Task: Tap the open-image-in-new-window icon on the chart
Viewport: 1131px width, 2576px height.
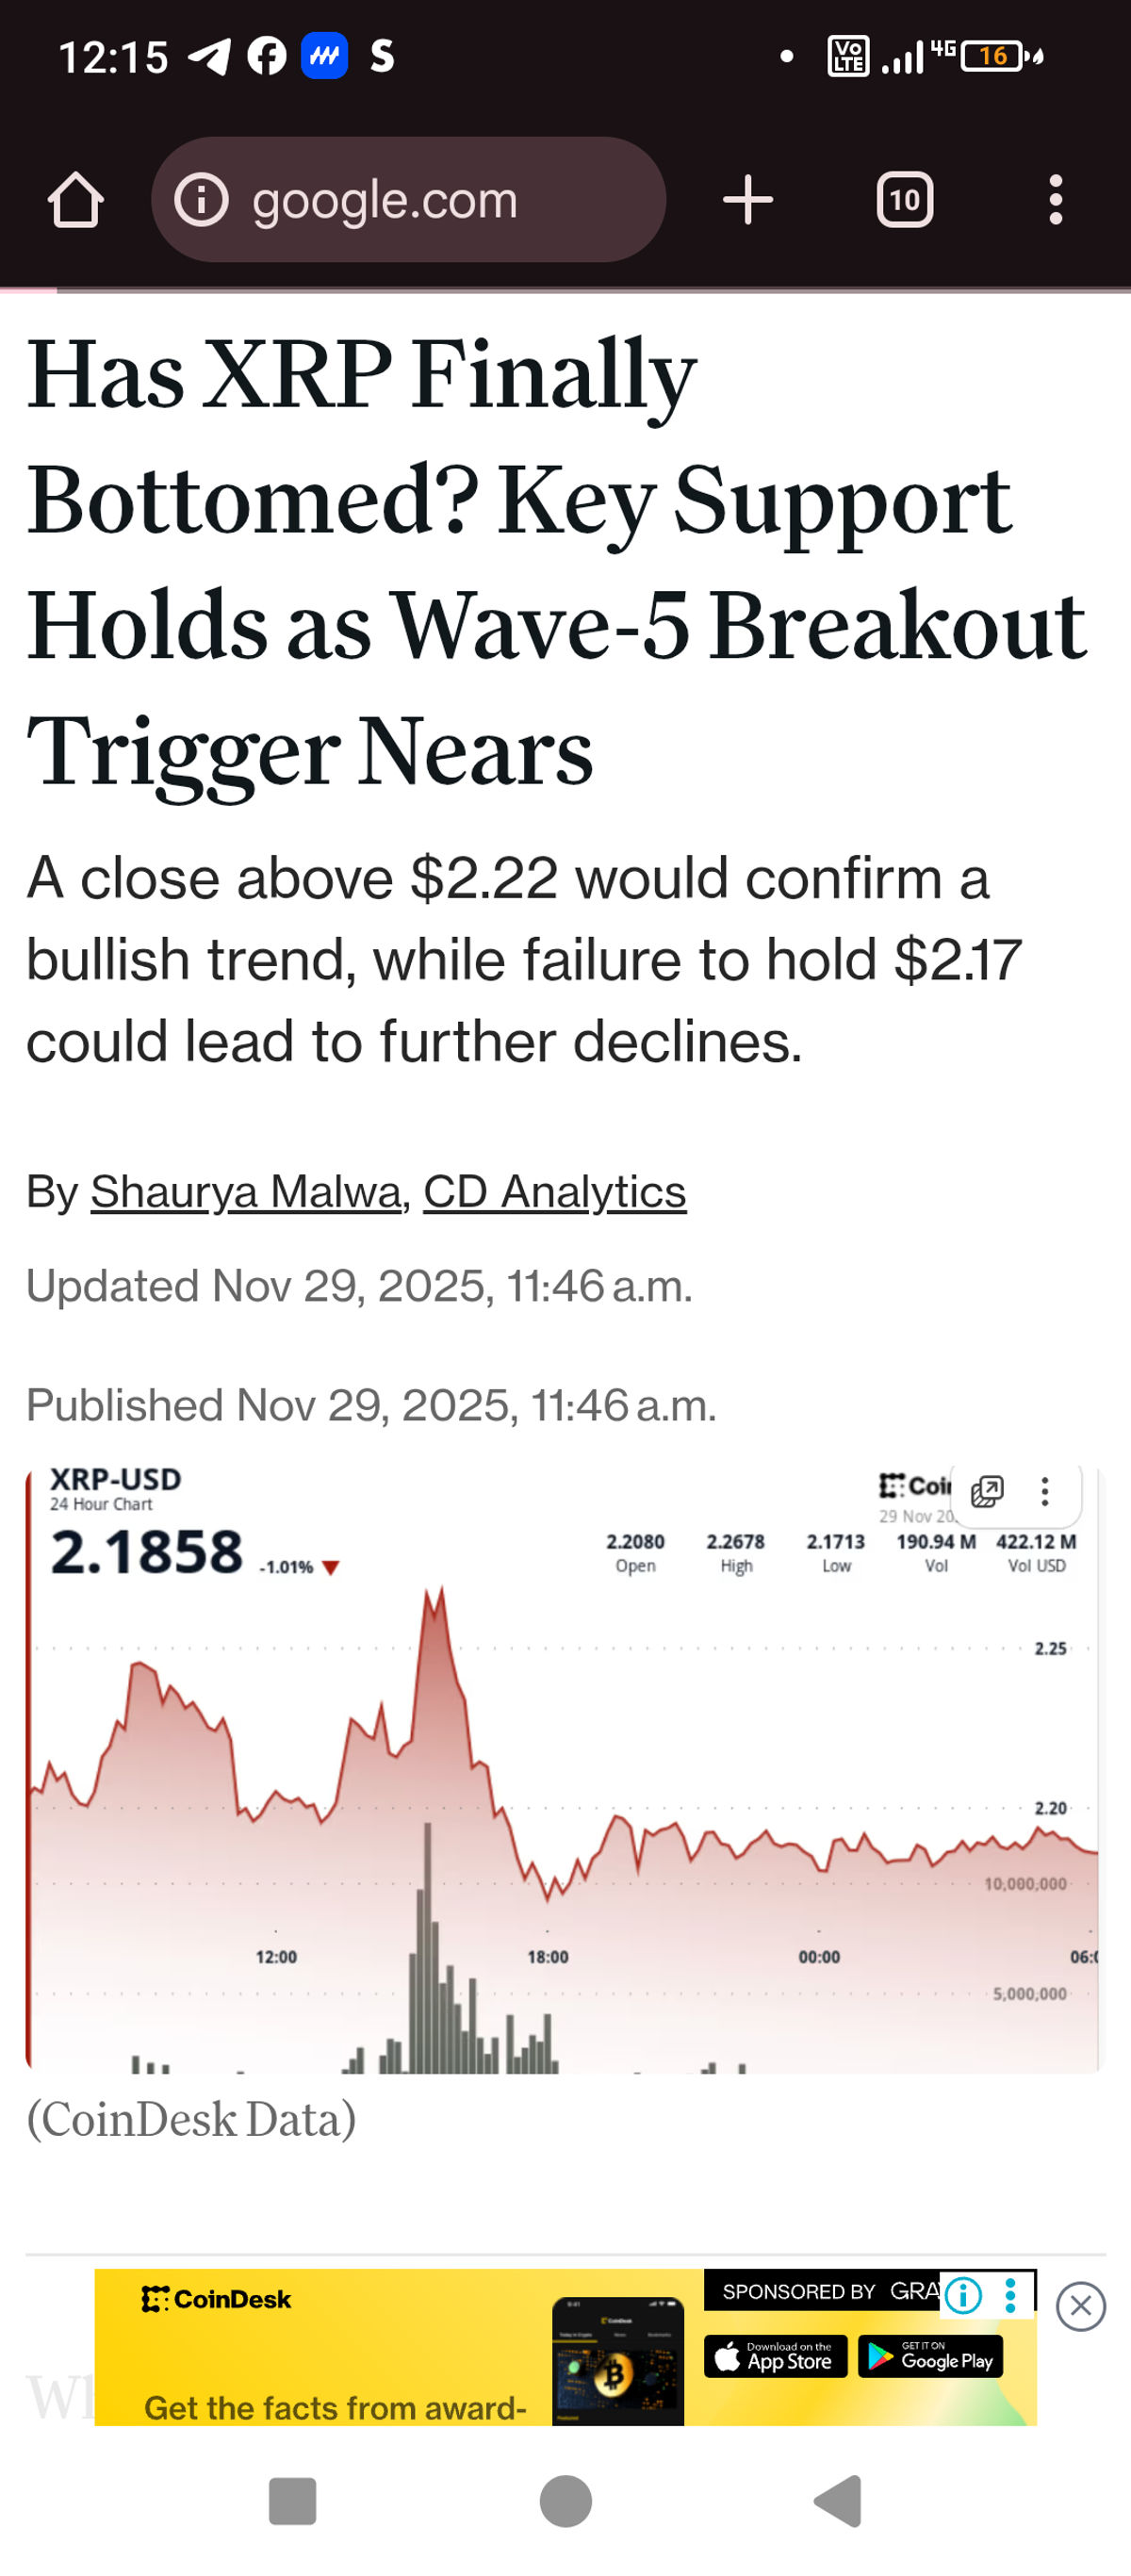Action: [987, 1491]
